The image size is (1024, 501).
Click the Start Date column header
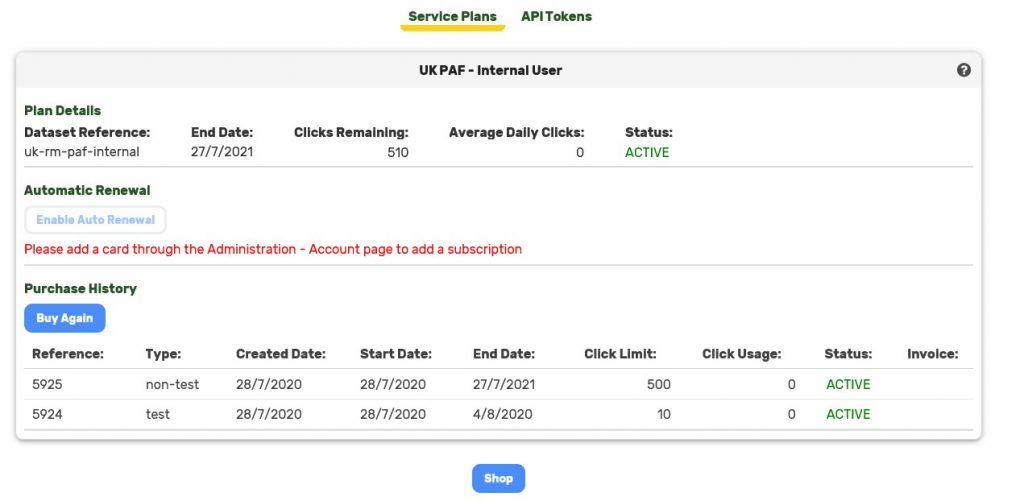point(396,354)
